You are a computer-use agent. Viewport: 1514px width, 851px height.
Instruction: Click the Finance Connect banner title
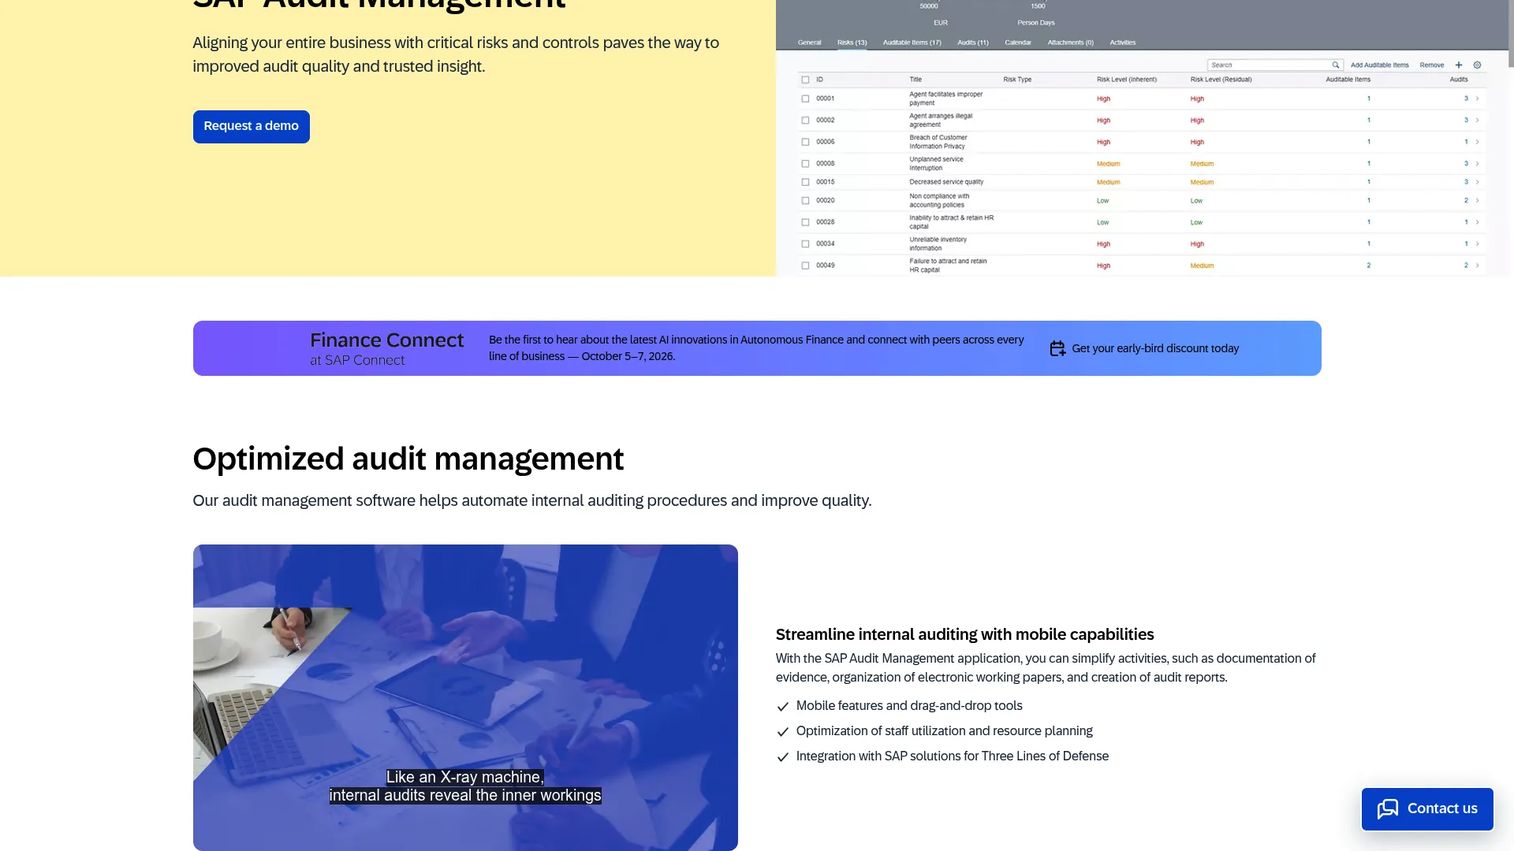pos(387,340)
